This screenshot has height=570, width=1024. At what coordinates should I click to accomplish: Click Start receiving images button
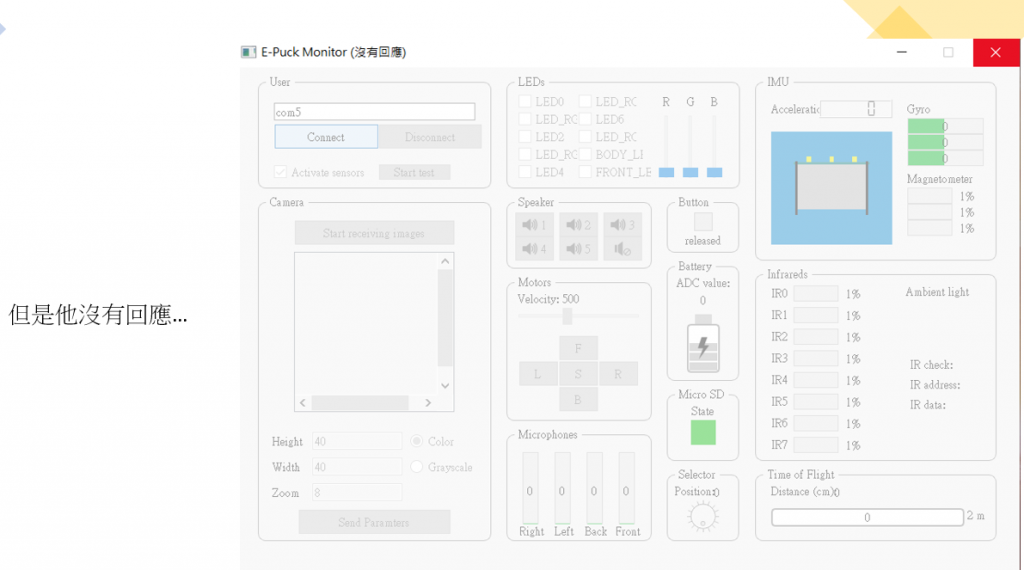(374, 233)
